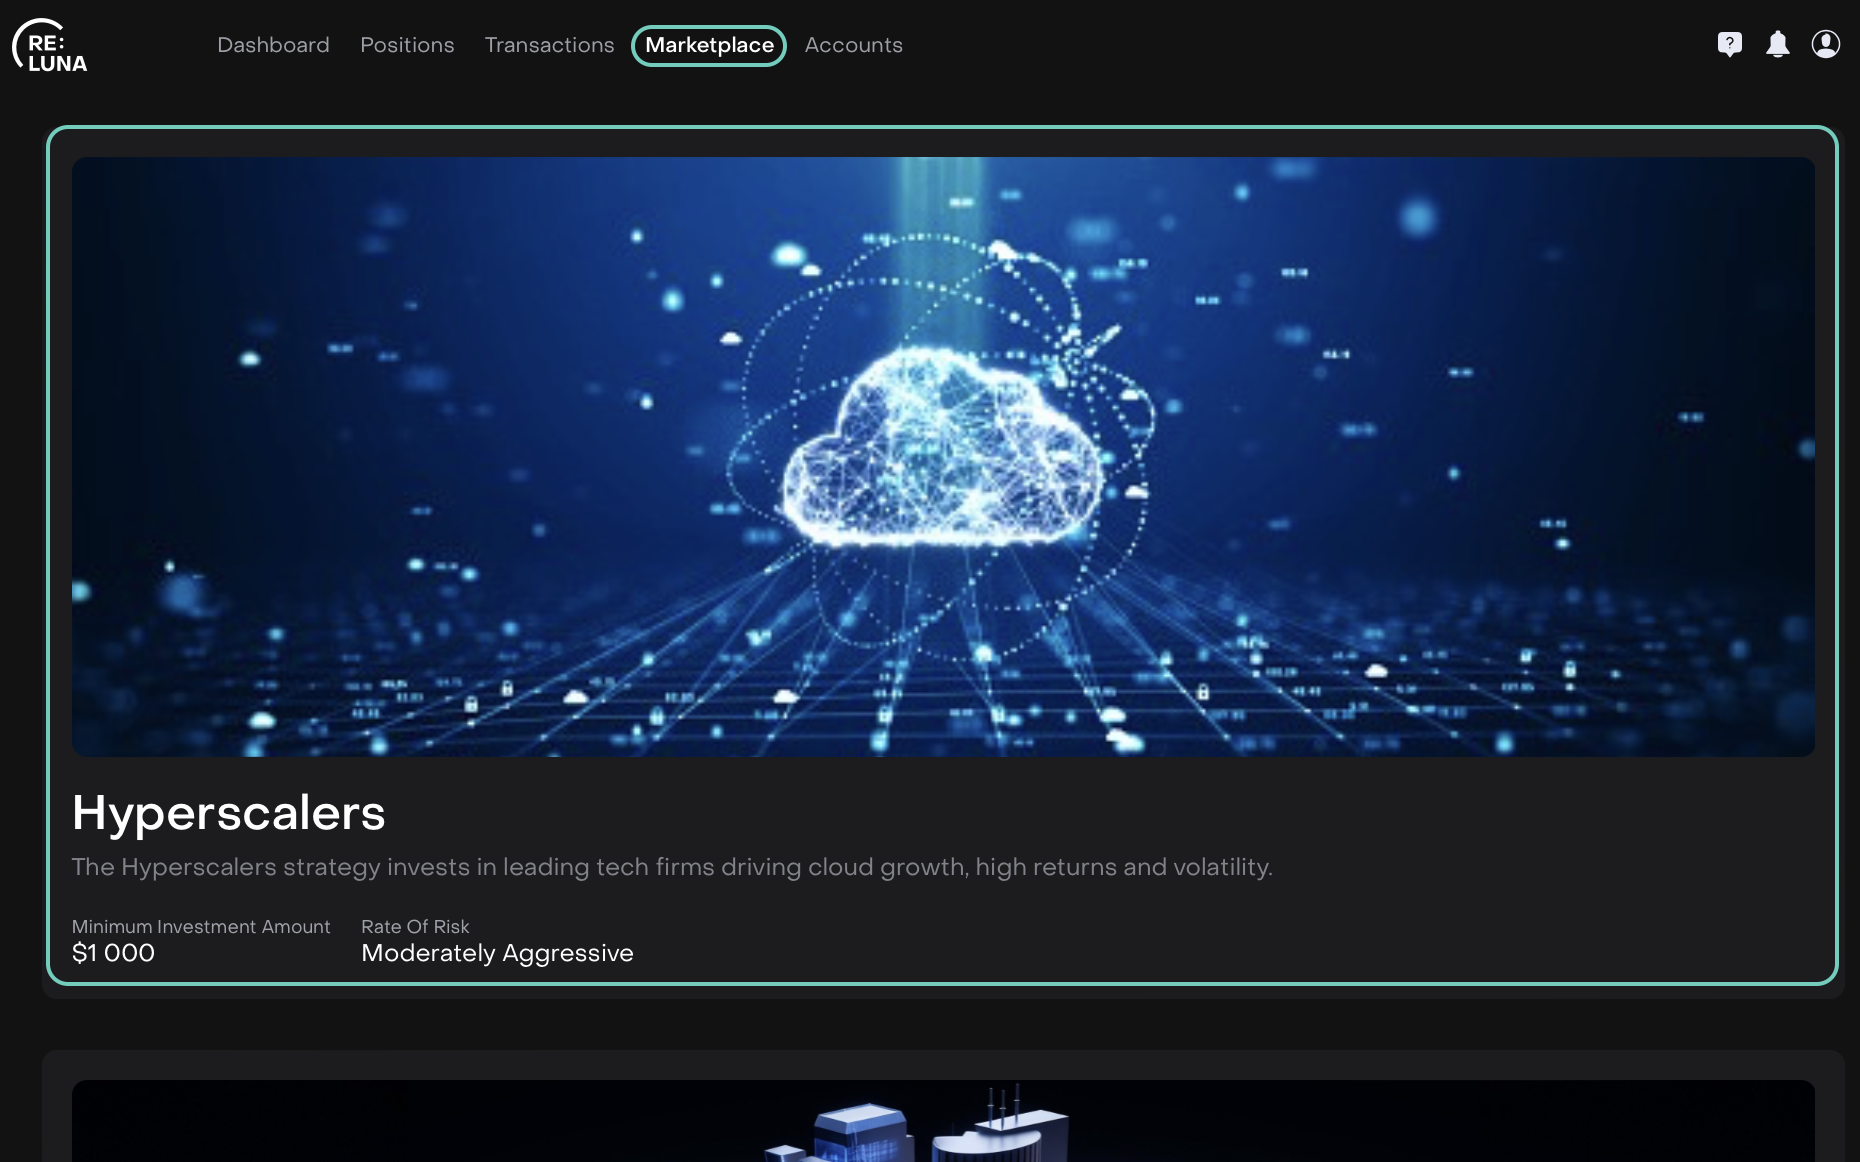The image size is (1860, 1162).
Task: Go to the Dashboard tab
Action: coord(273,45)
